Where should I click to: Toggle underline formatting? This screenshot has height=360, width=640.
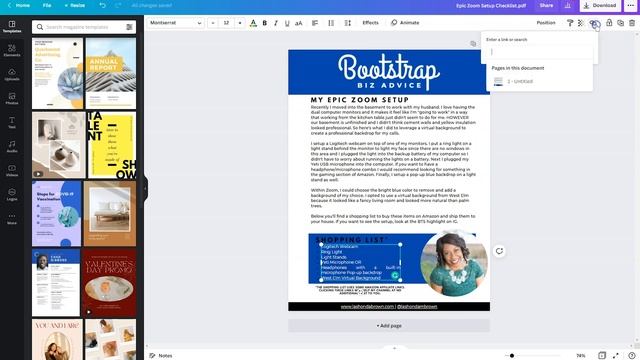(x=287, y=23)
